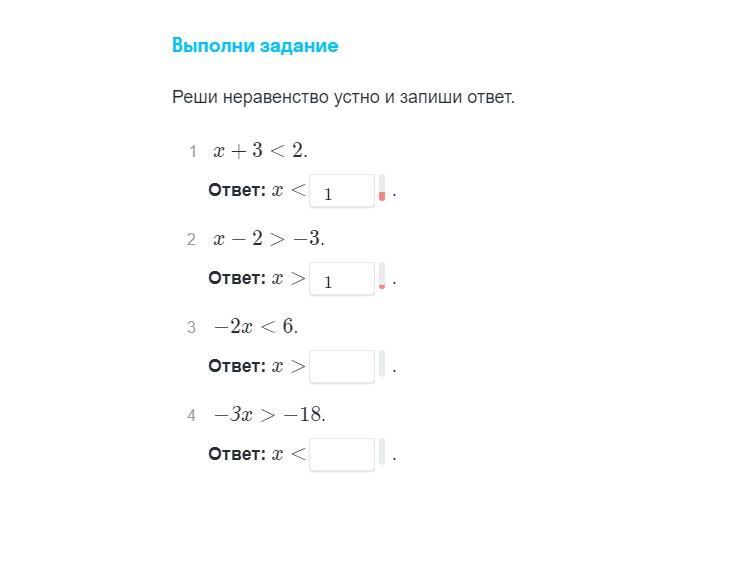Select the empty answer field for −2x < 6
Image resolution: width=755 pixels, height=580 pixels.
pos(342,366)
